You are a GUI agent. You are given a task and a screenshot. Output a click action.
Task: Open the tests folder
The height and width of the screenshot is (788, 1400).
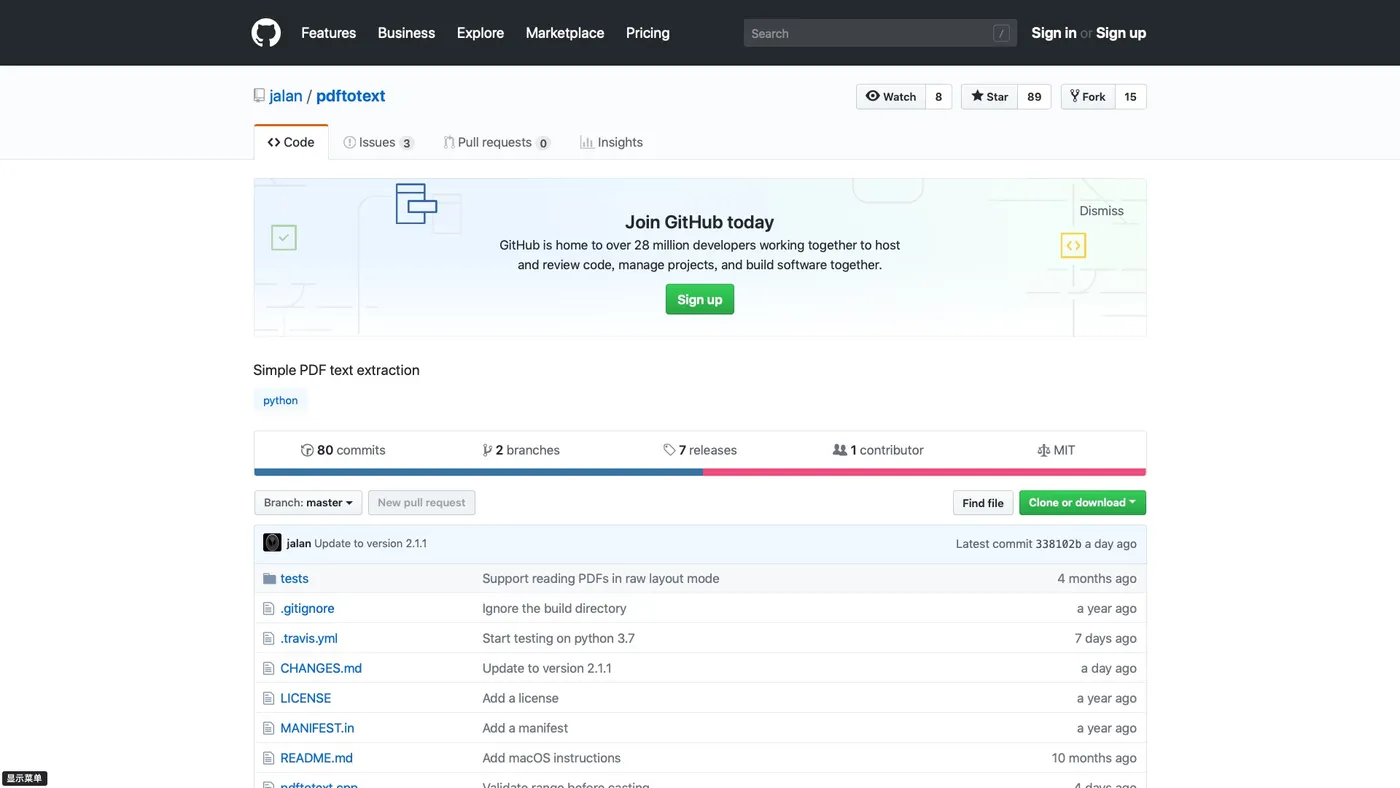point(294,578)
